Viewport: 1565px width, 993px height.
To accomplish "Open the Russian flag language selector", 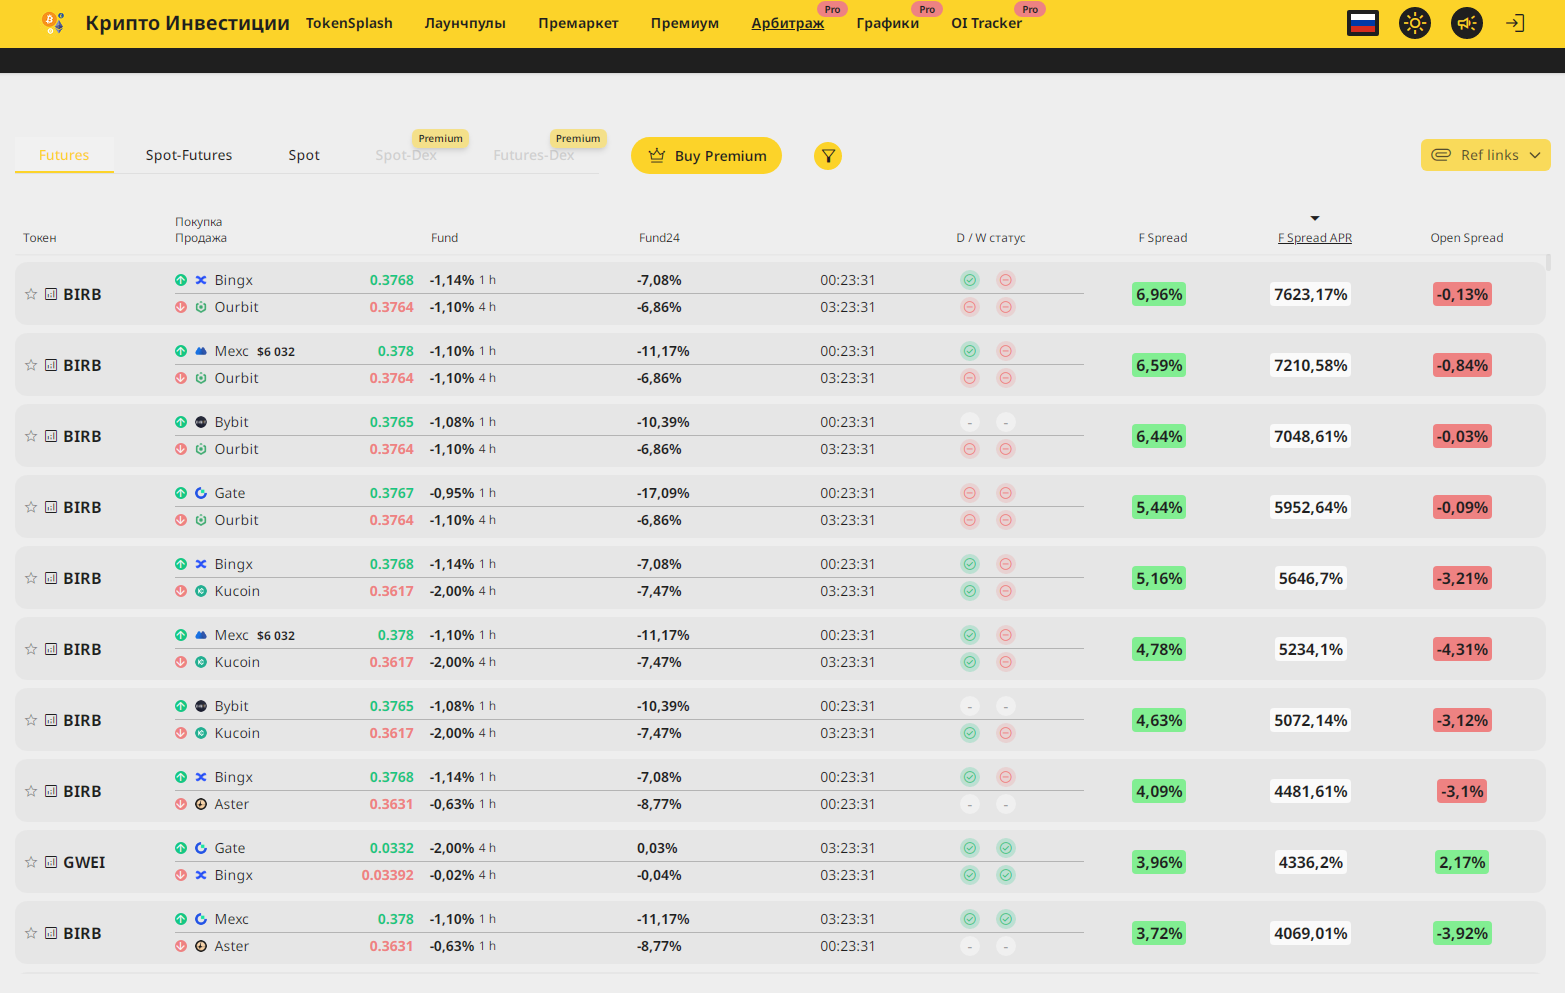I will [x=1362, y=23].
